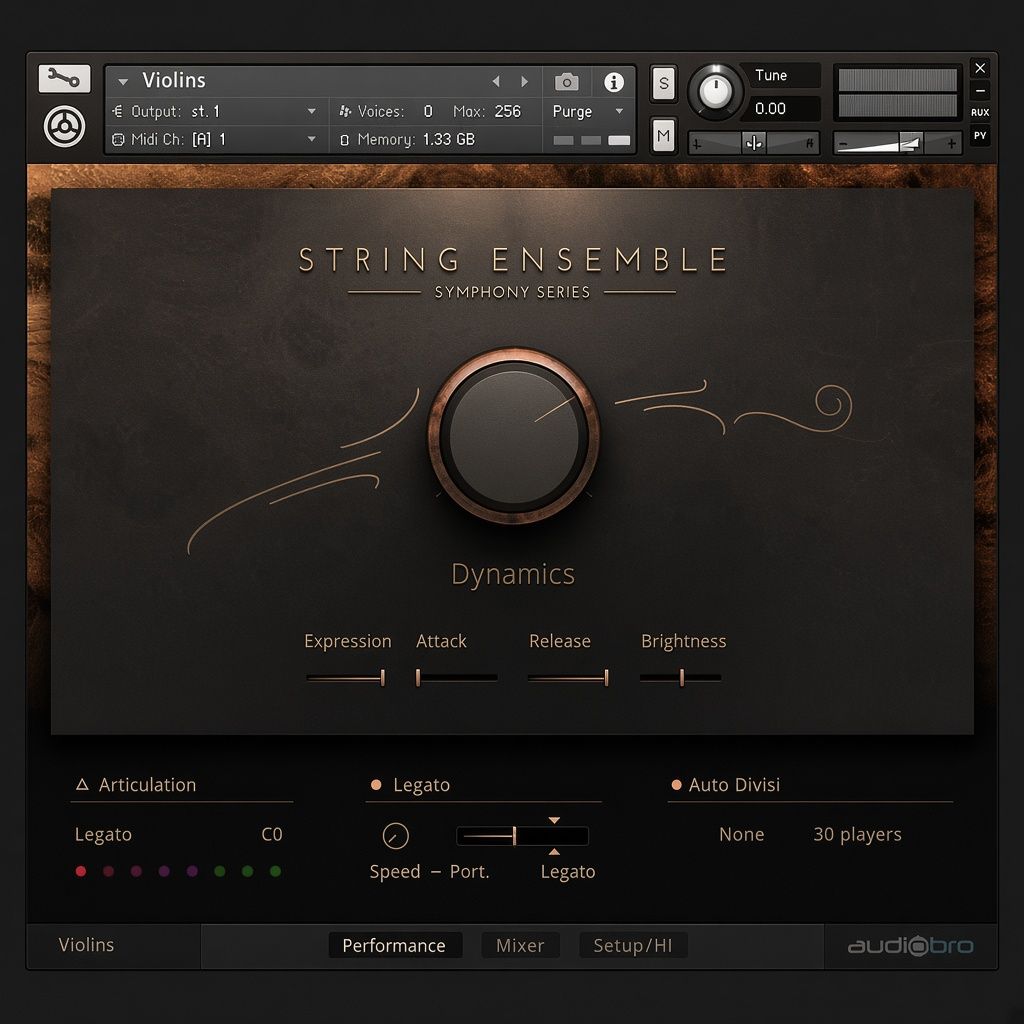Open the Purge dropdown menu
The height and width of the screenshot is (1024, 1024).
(588, 112)
